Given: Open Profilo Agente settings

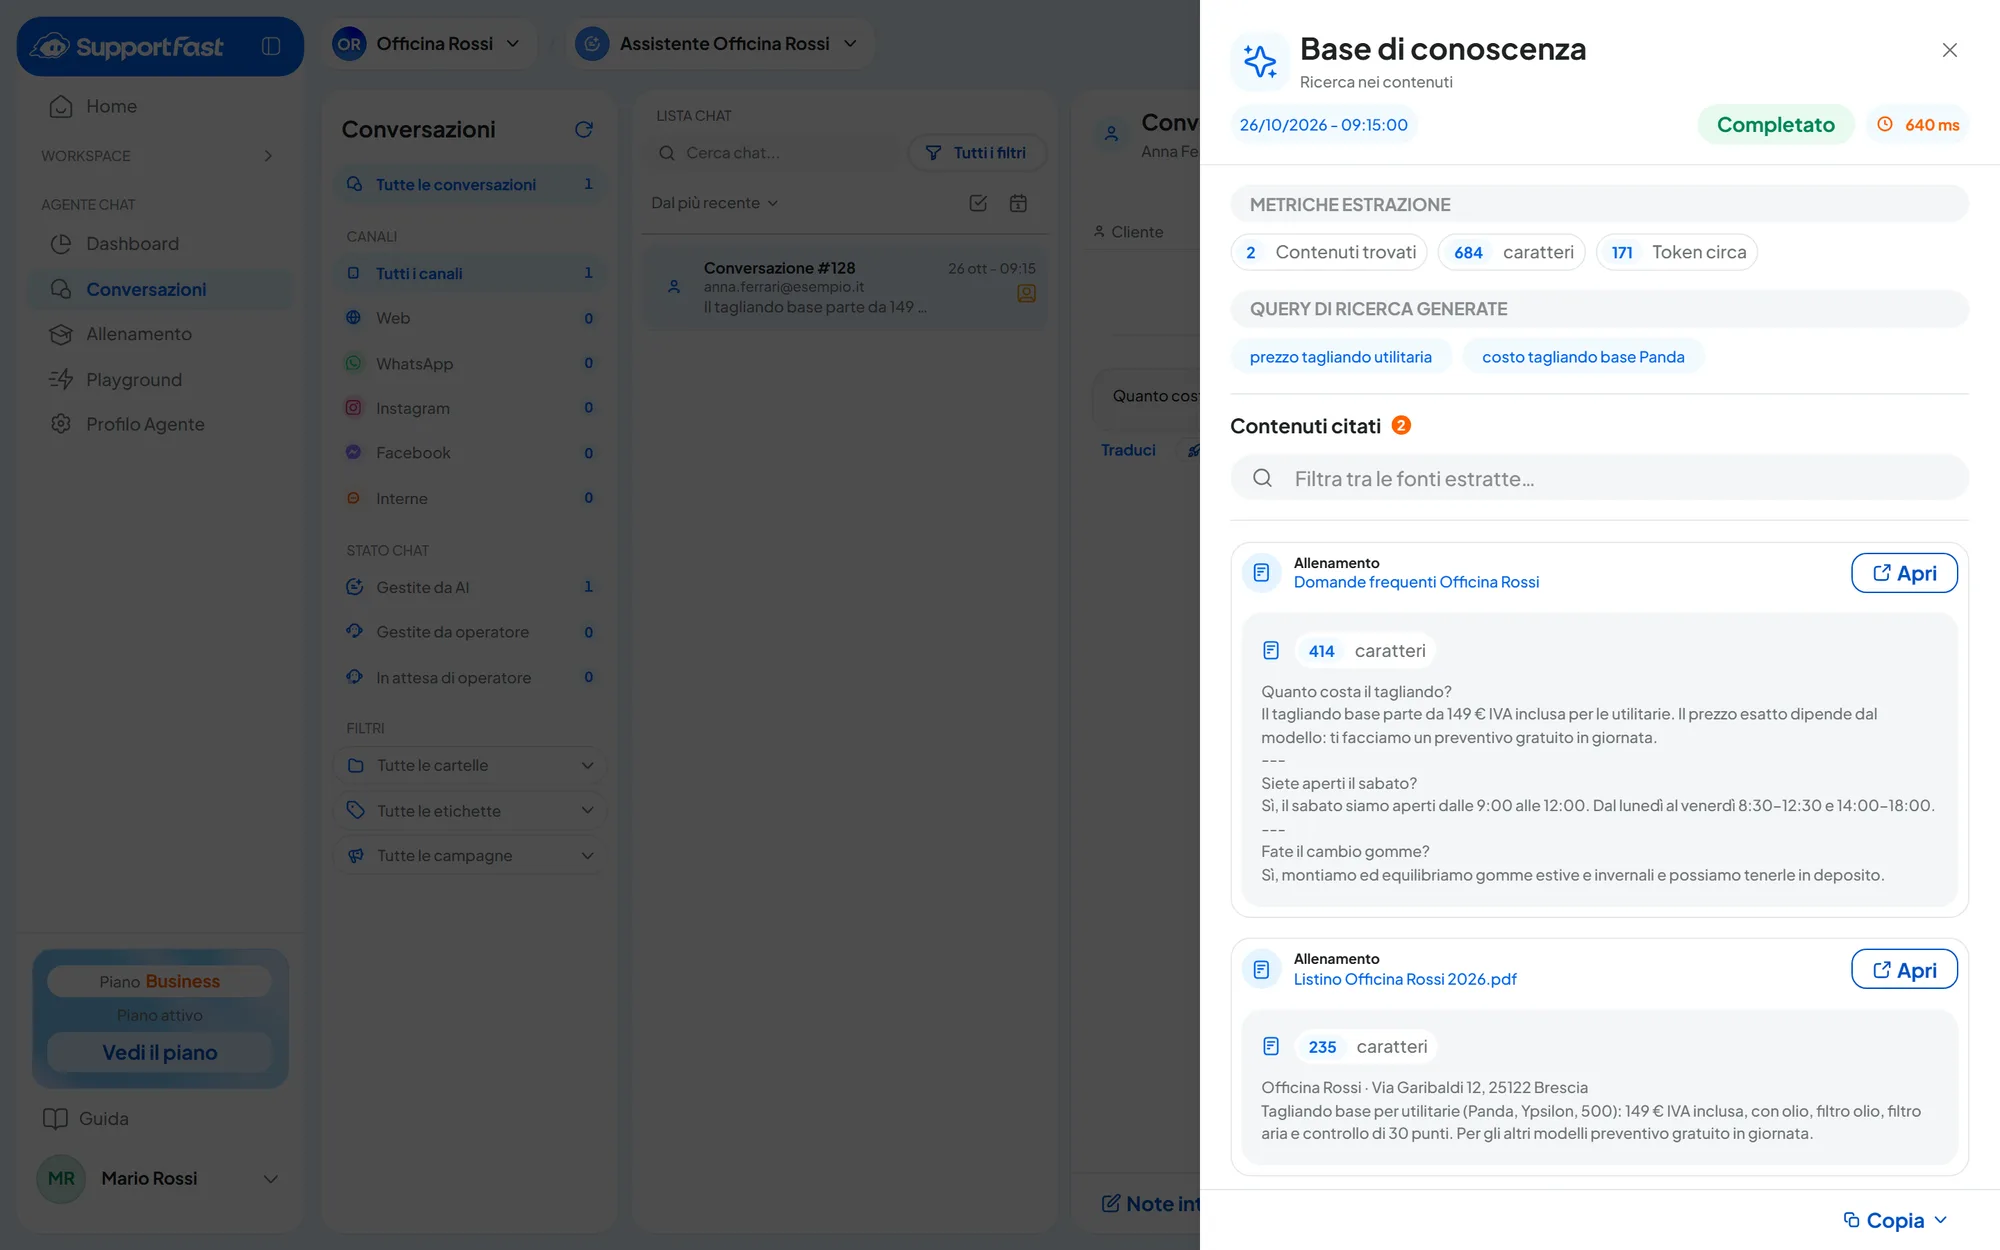Looking at the screenshot, I should pos(160,424).
